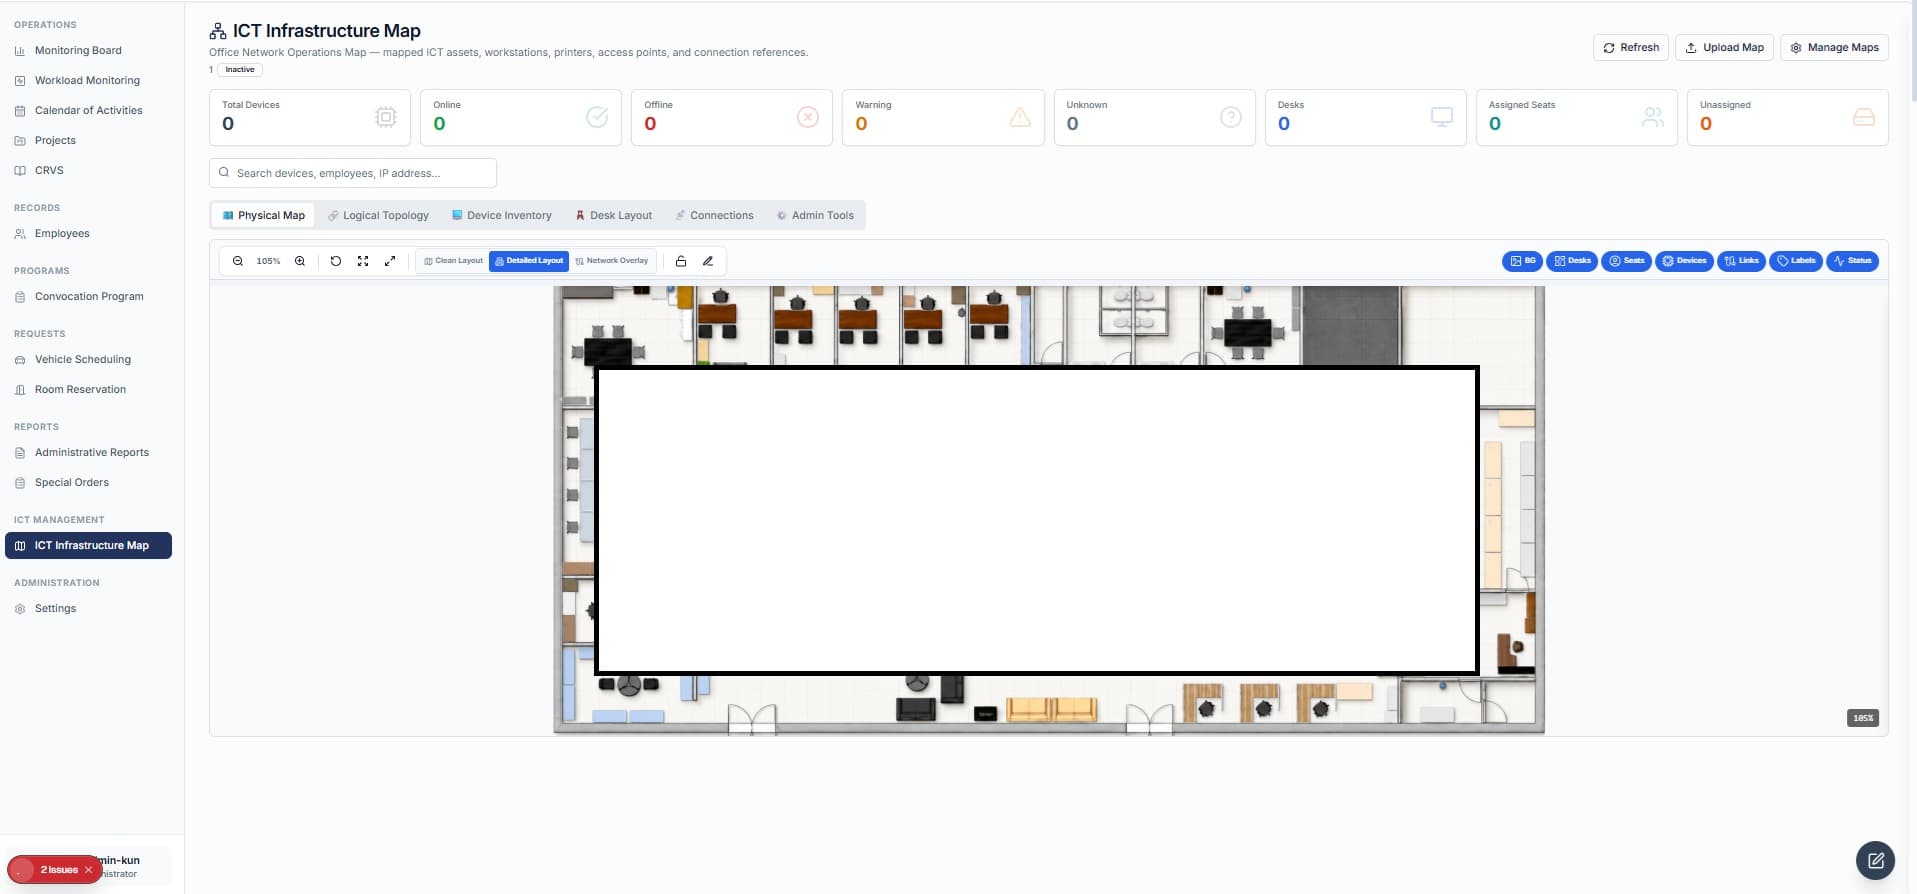Screen dimensions: 1917x894
Task: Toggle the Links layer visibility
Action: click(1741, 261)
